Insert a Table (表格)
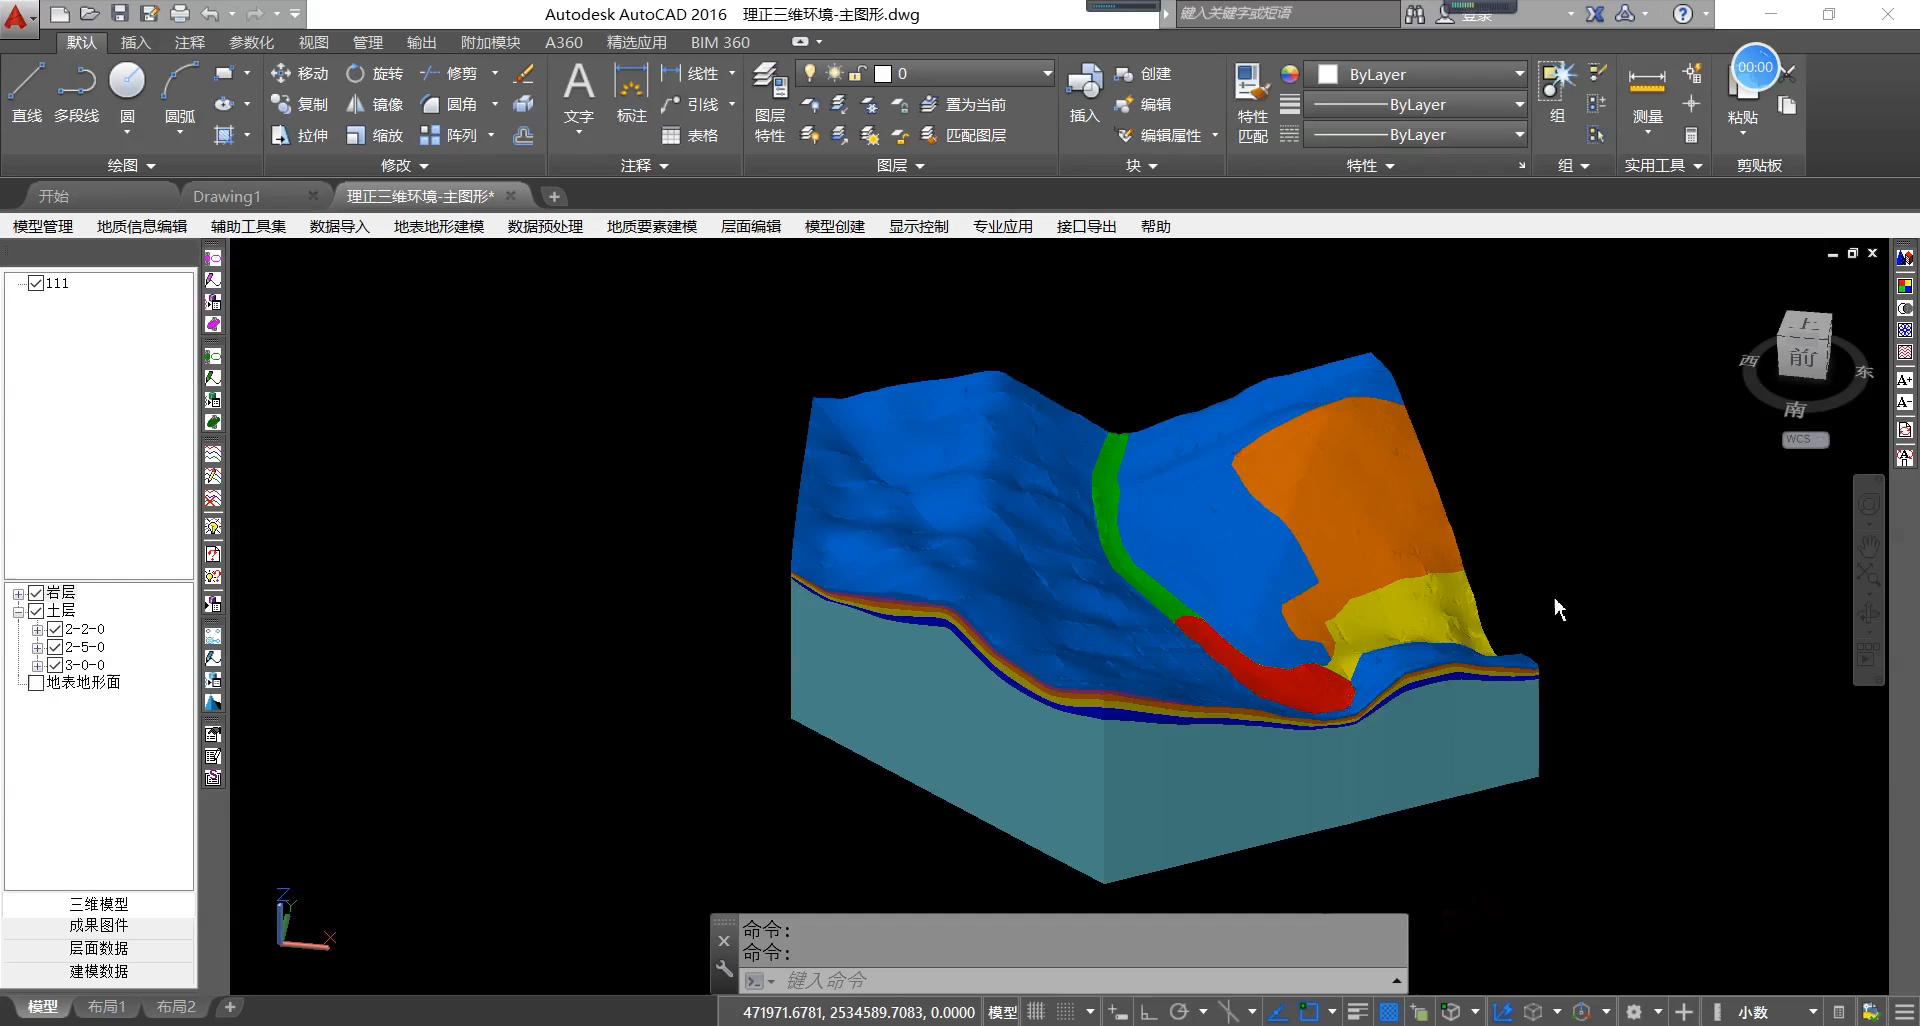 tap(690, 135)
